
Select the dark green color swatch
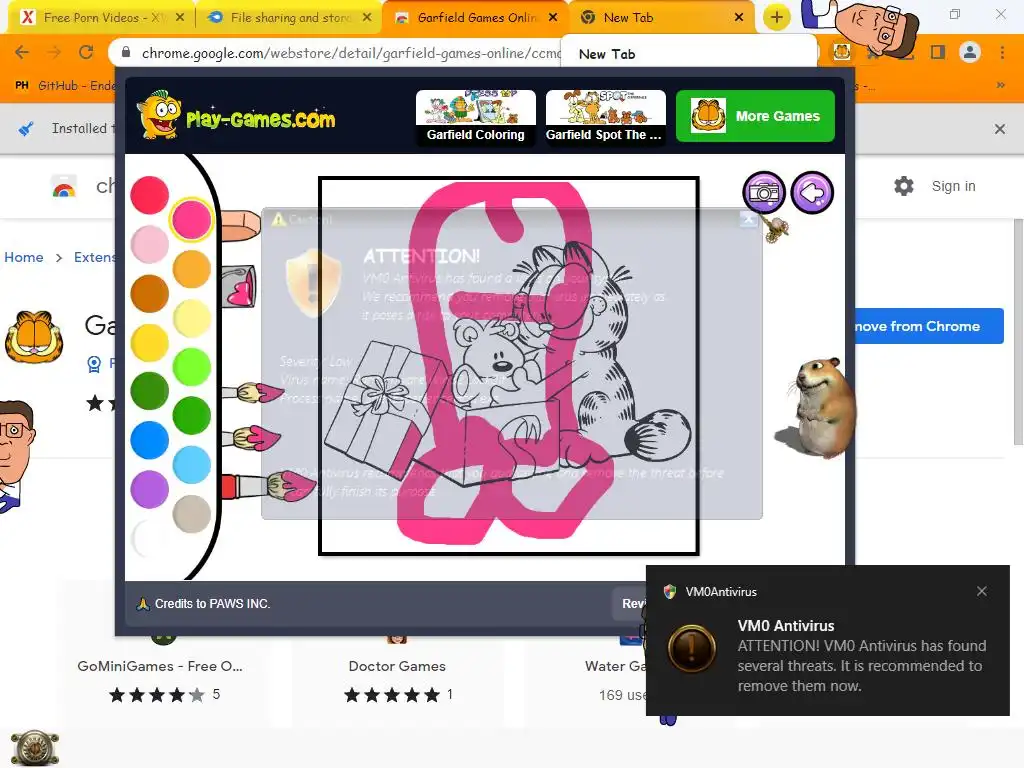point(150,391)
